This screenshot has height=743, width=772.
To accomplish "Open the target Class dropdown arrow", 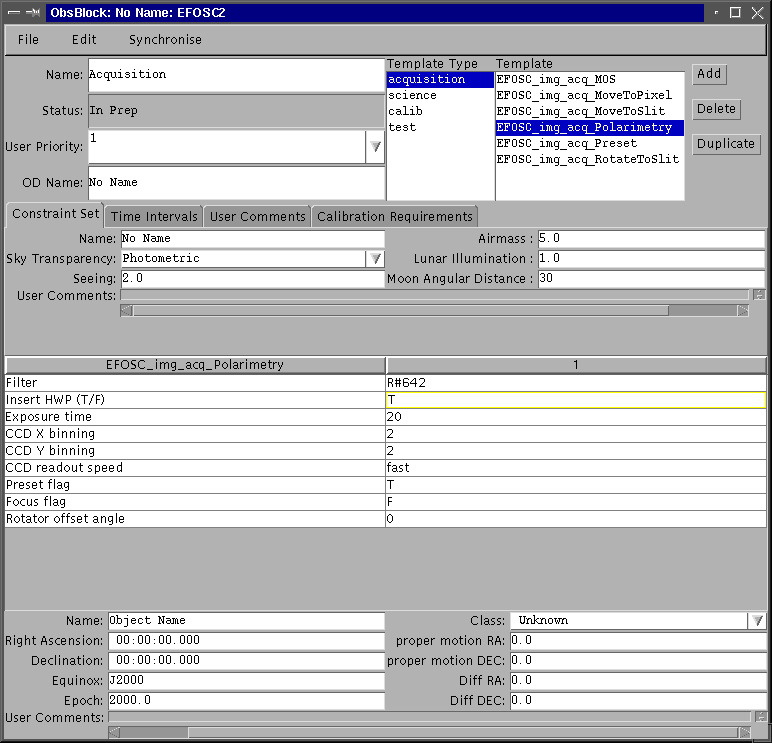I will click(757, 620).
